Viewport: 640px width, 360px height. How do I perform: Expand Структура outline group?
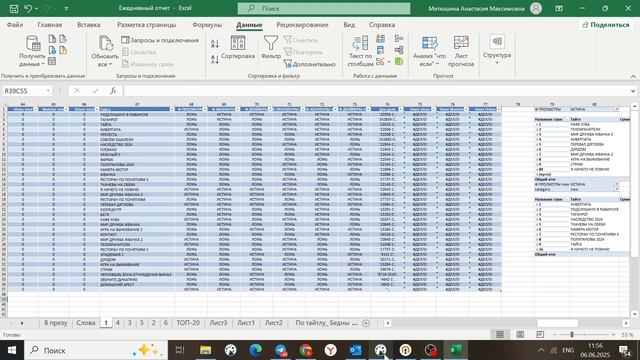[x=497, y=50]
